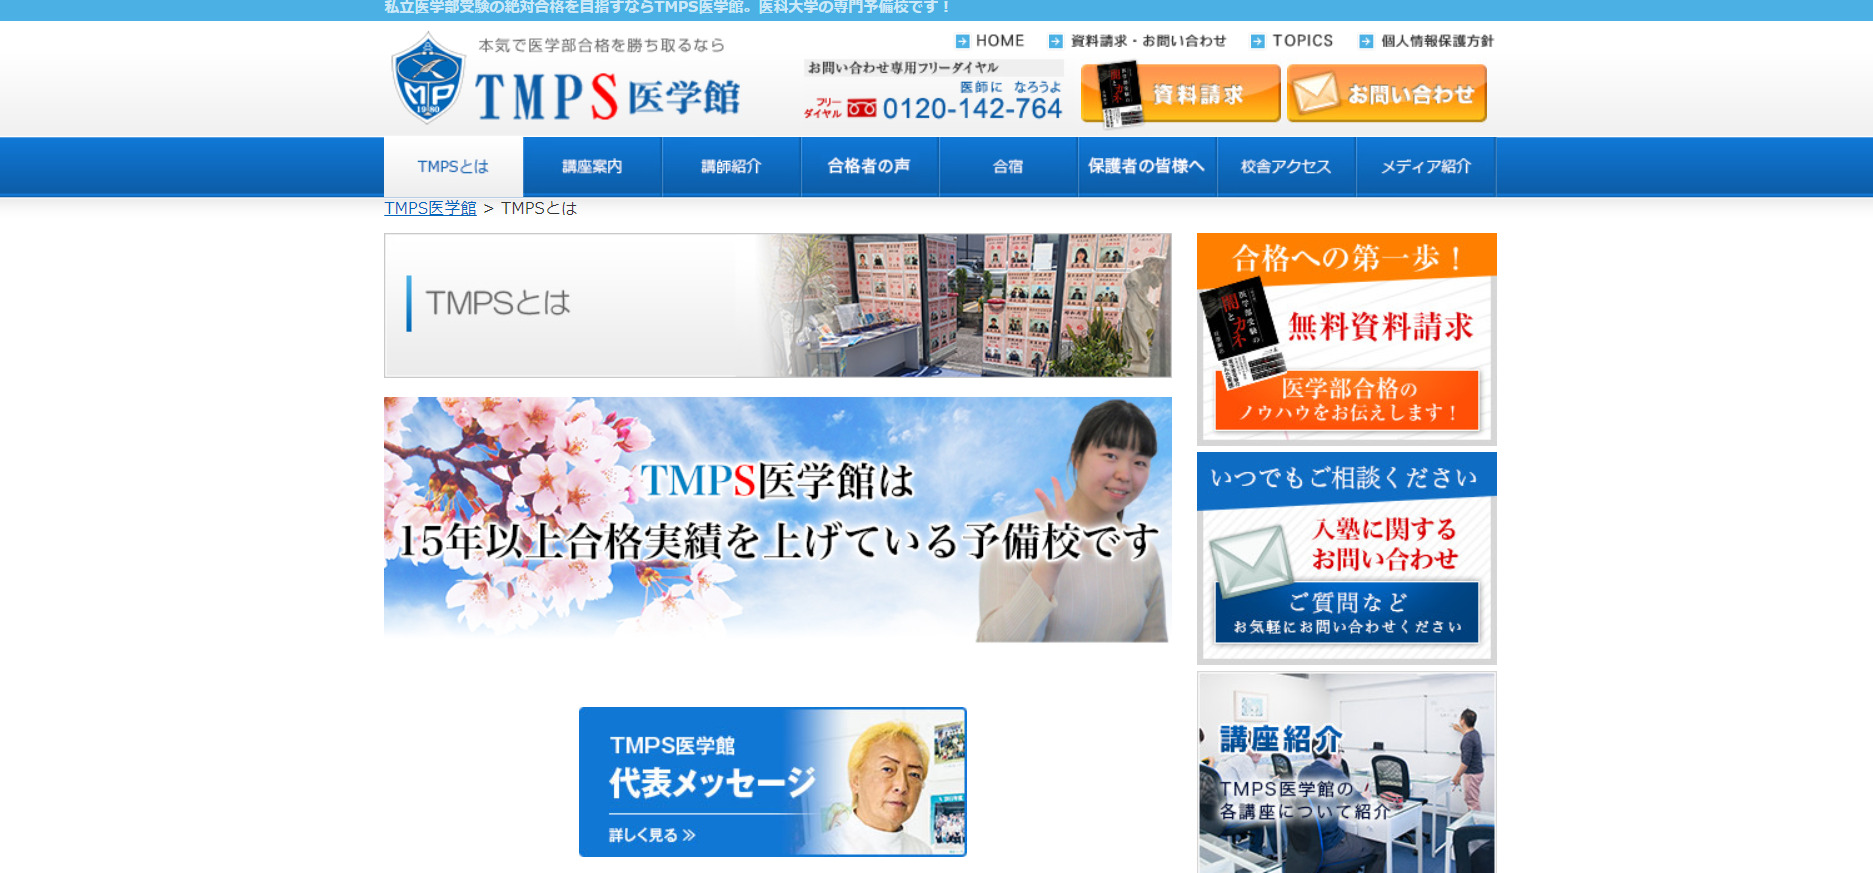Open the HOME link
This screenshot has width=1873, height=873.
(x=1000, y=41)
